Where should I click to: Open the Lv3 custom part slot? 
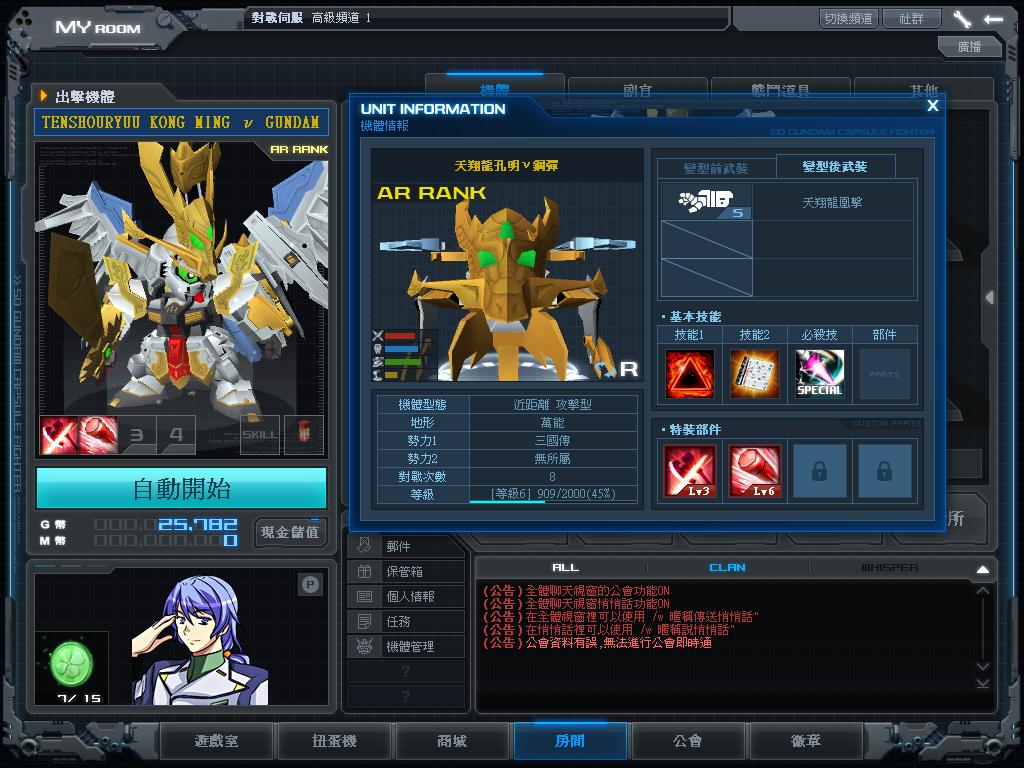tap(690, 471)
